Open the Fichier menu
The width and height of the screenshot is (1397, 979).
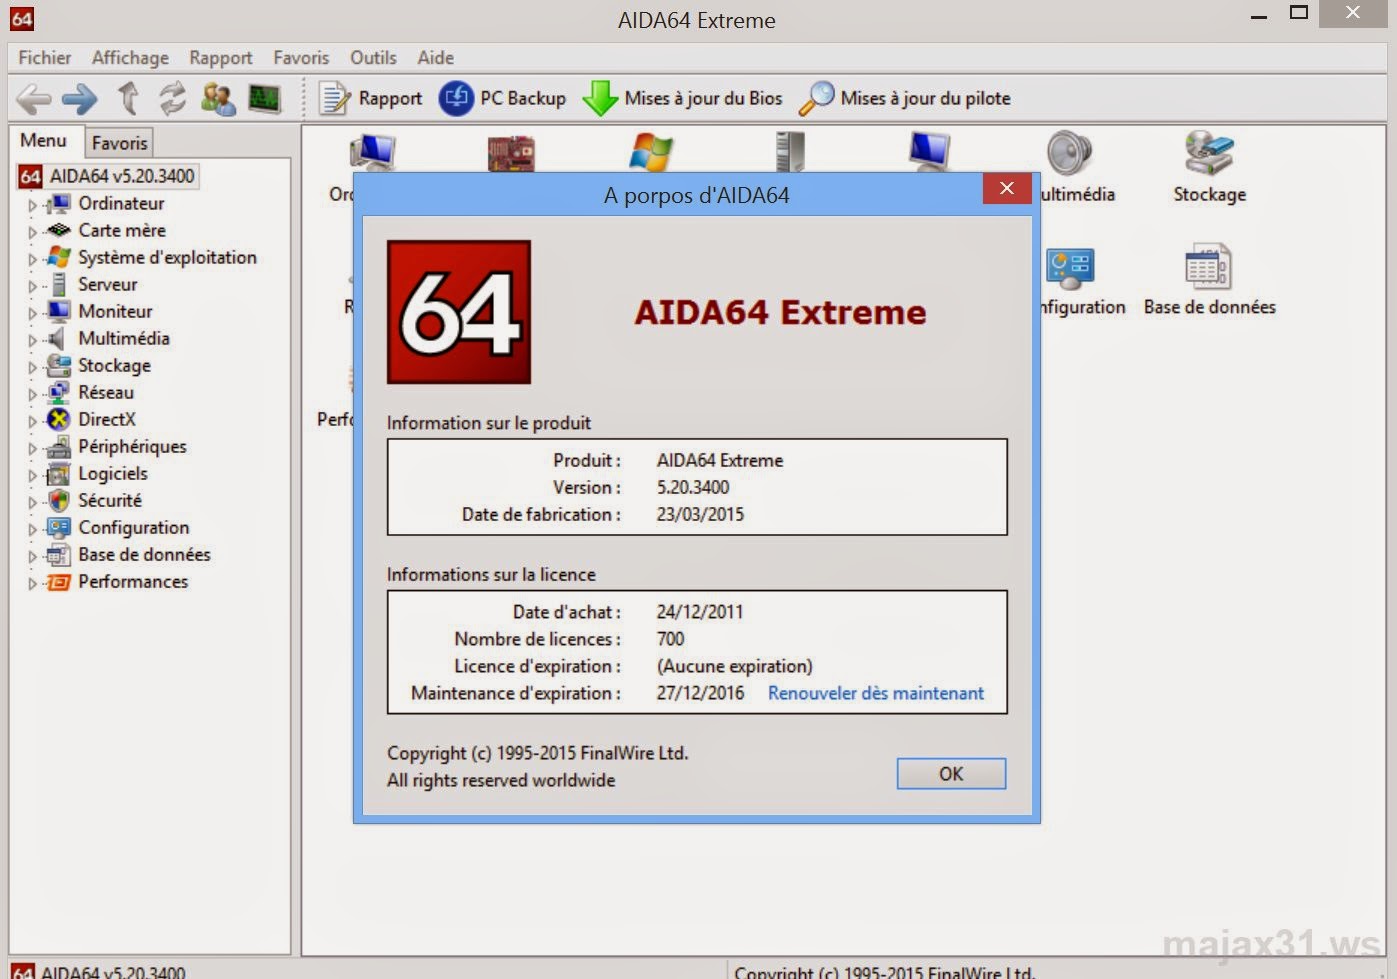[44, 58]
